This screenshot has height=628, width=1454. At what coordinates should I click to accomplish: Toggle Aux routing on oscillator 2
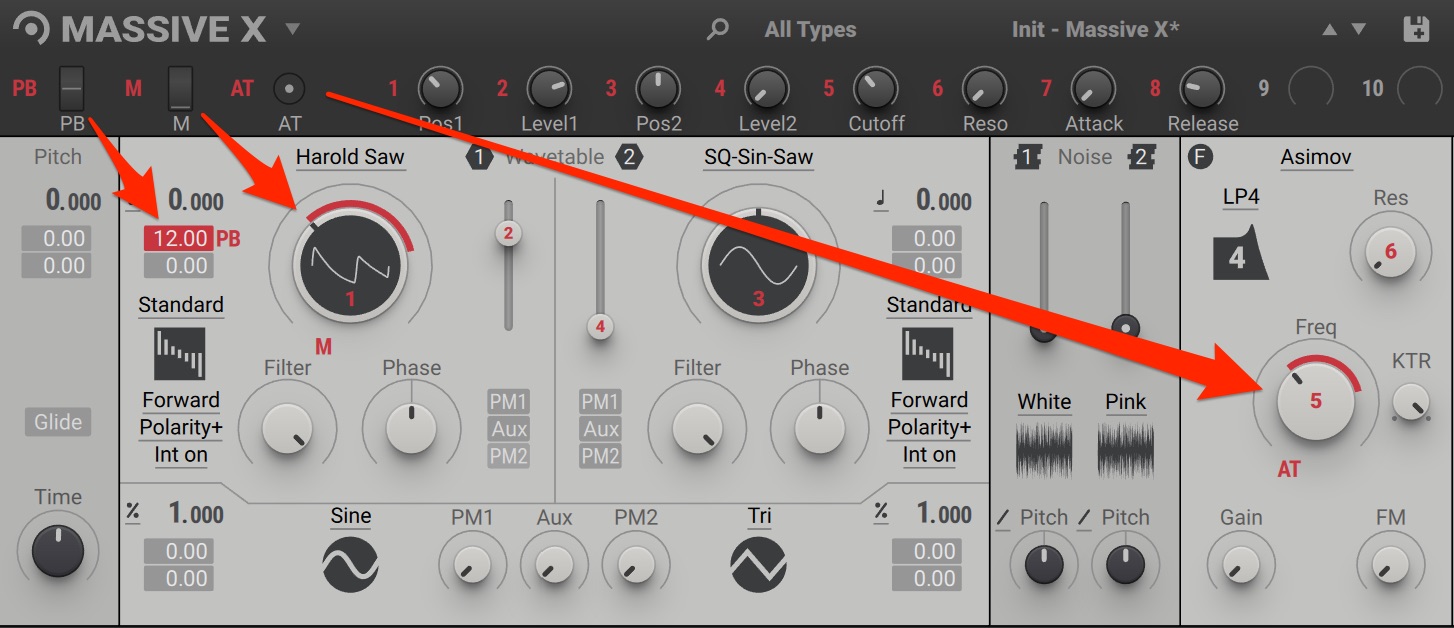(600, 429)
